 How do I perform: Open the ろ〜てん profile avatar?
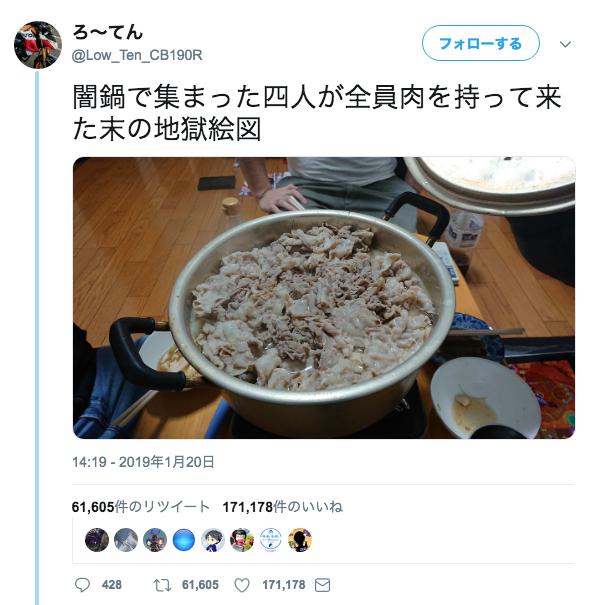click(x=38, y=45)
